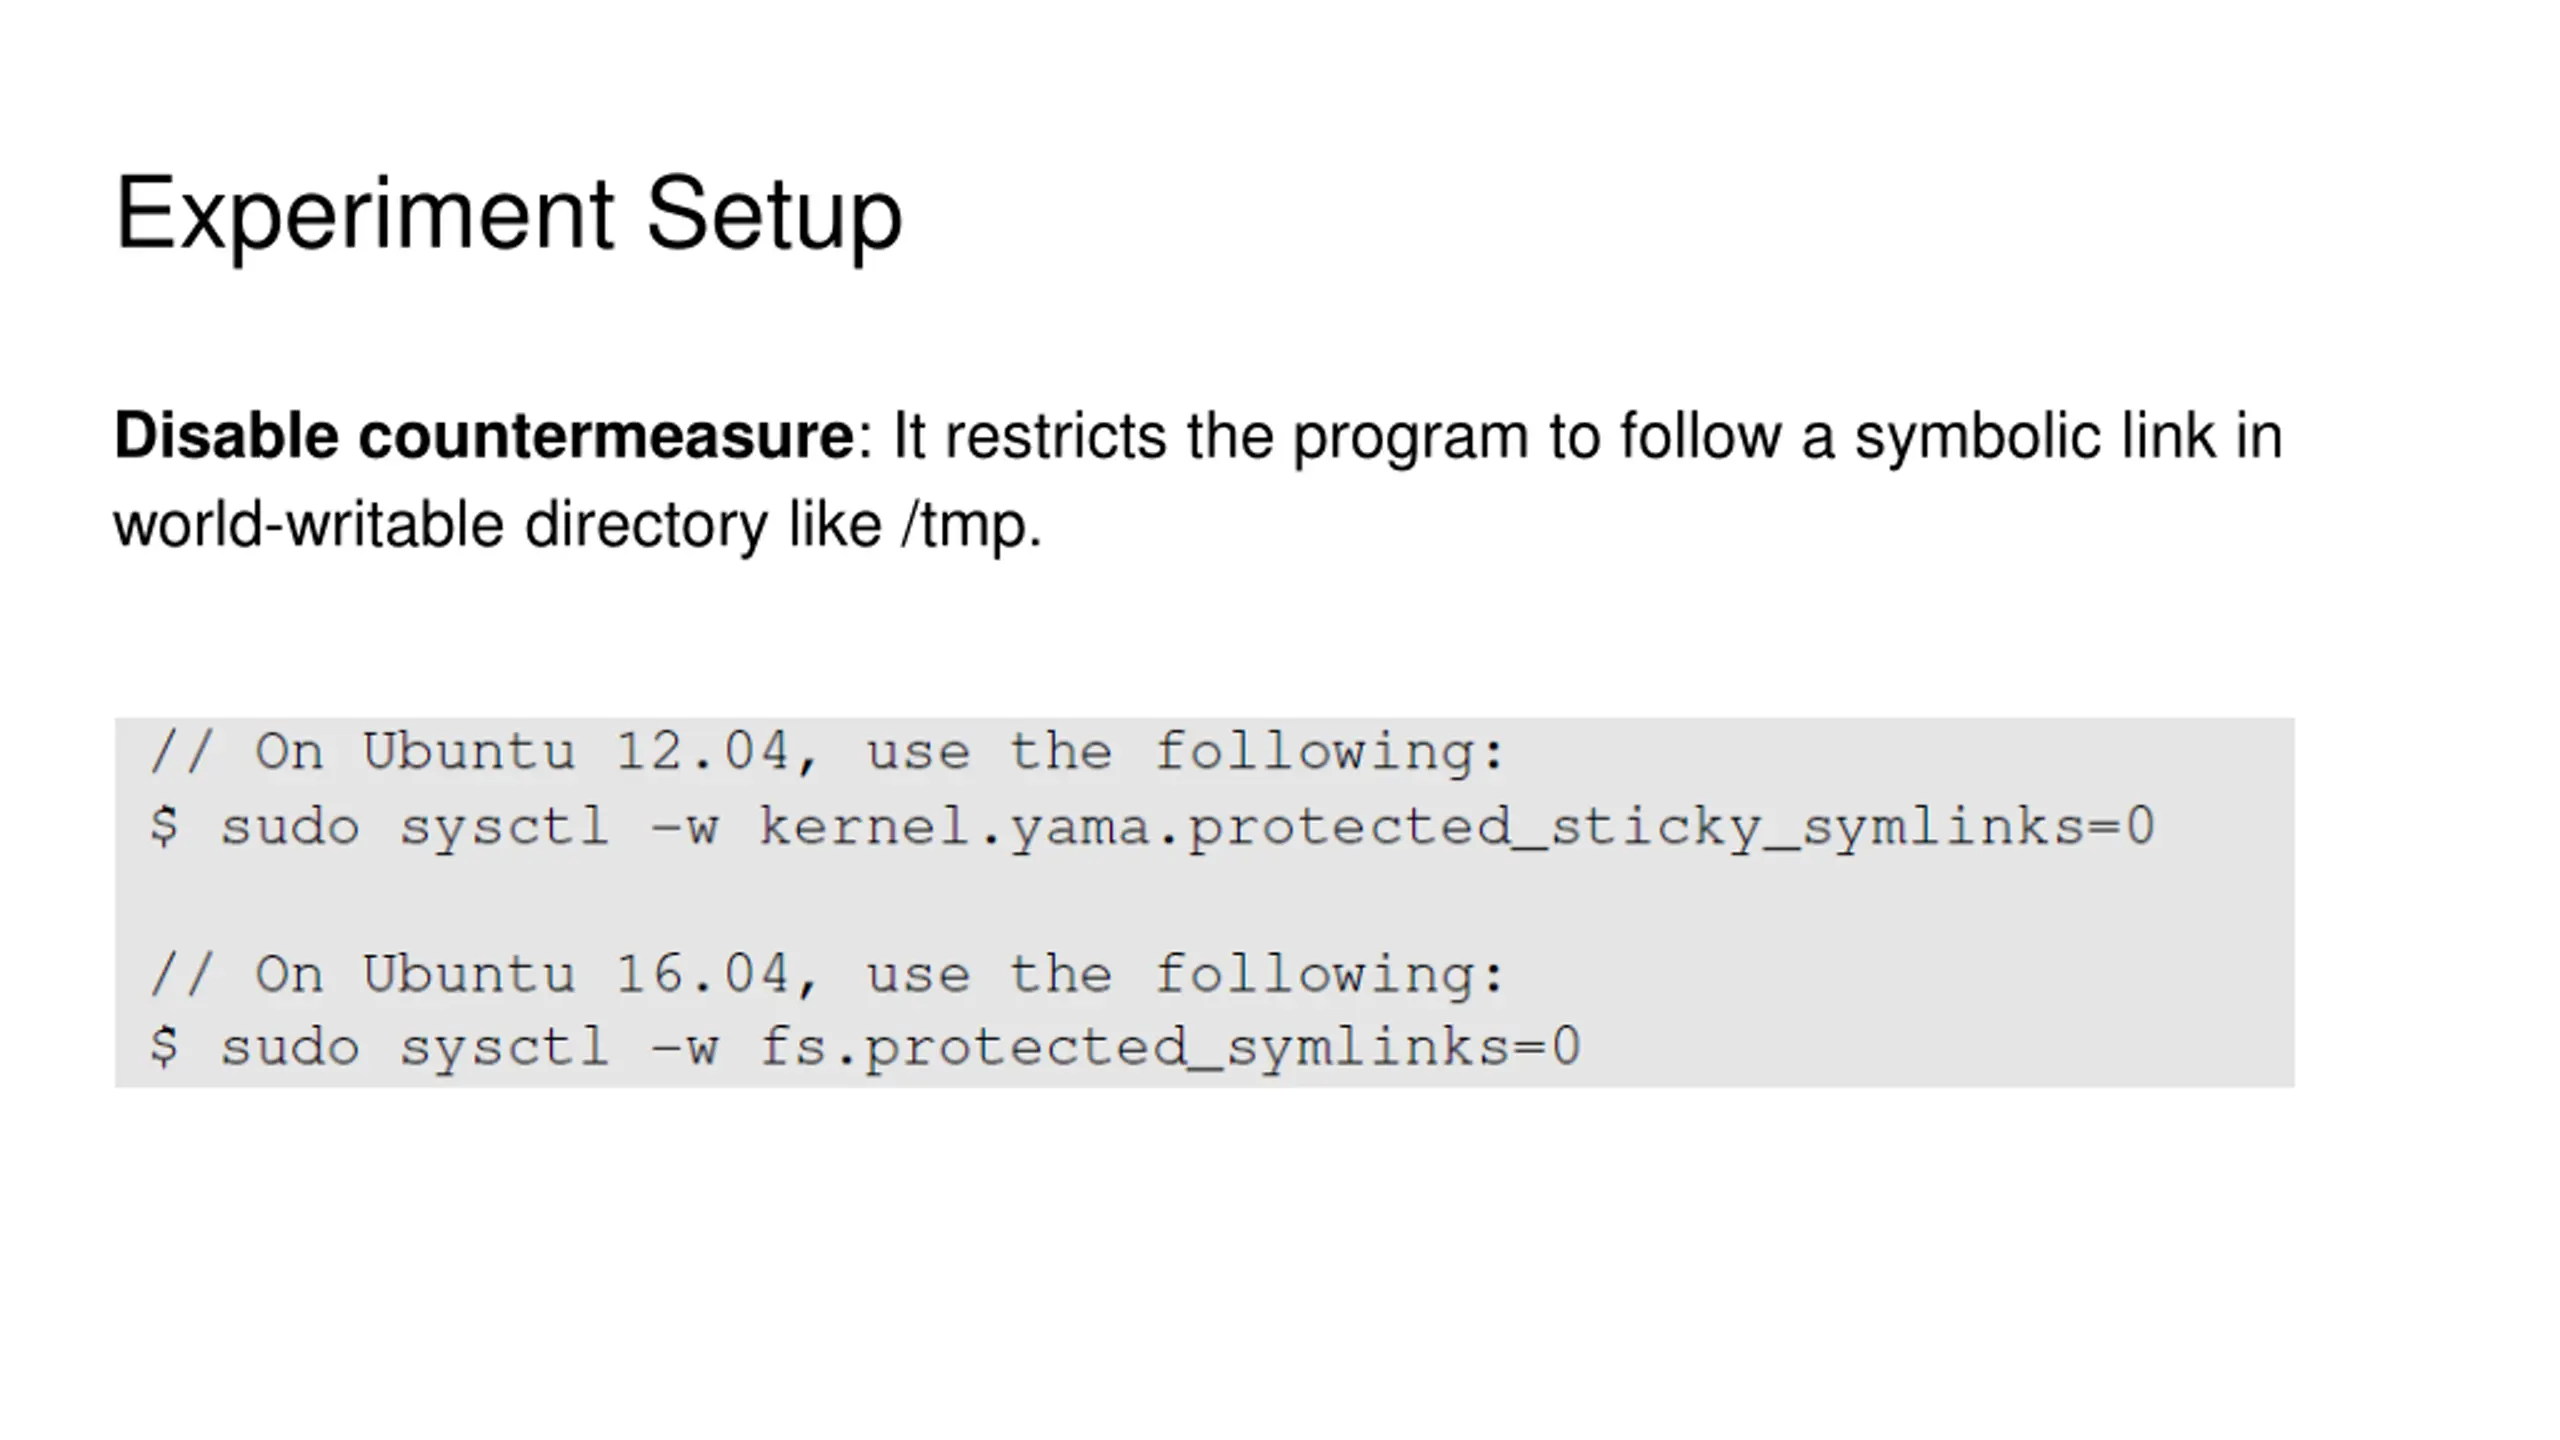Click the world-writable word

pyautogui.click(x=308, y=525)
